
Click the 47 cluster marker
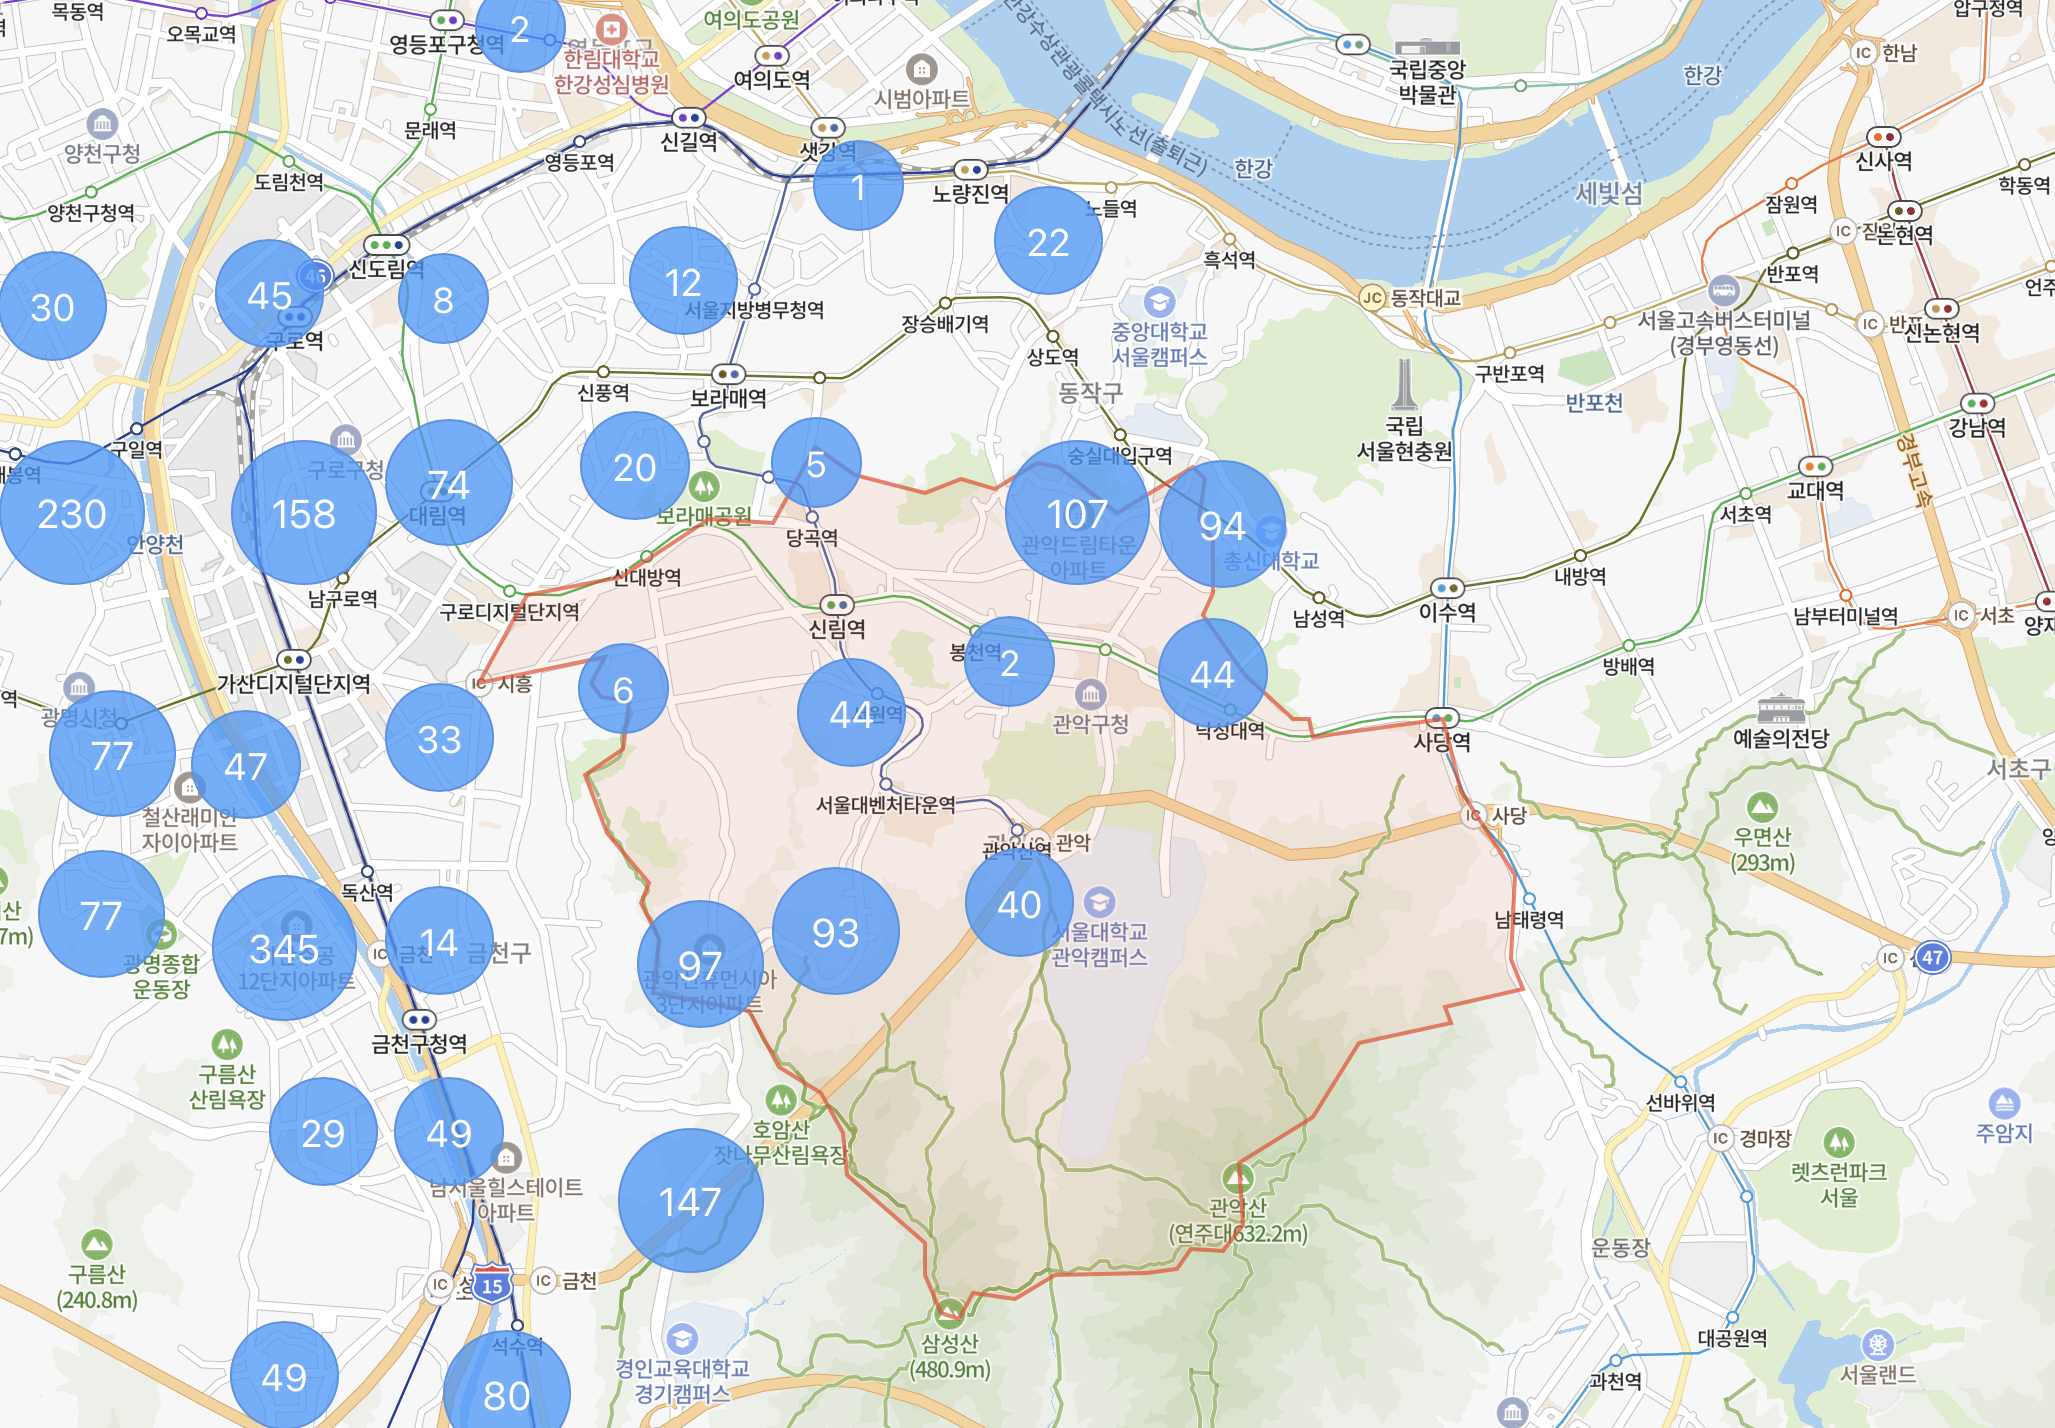coord(246,765)
